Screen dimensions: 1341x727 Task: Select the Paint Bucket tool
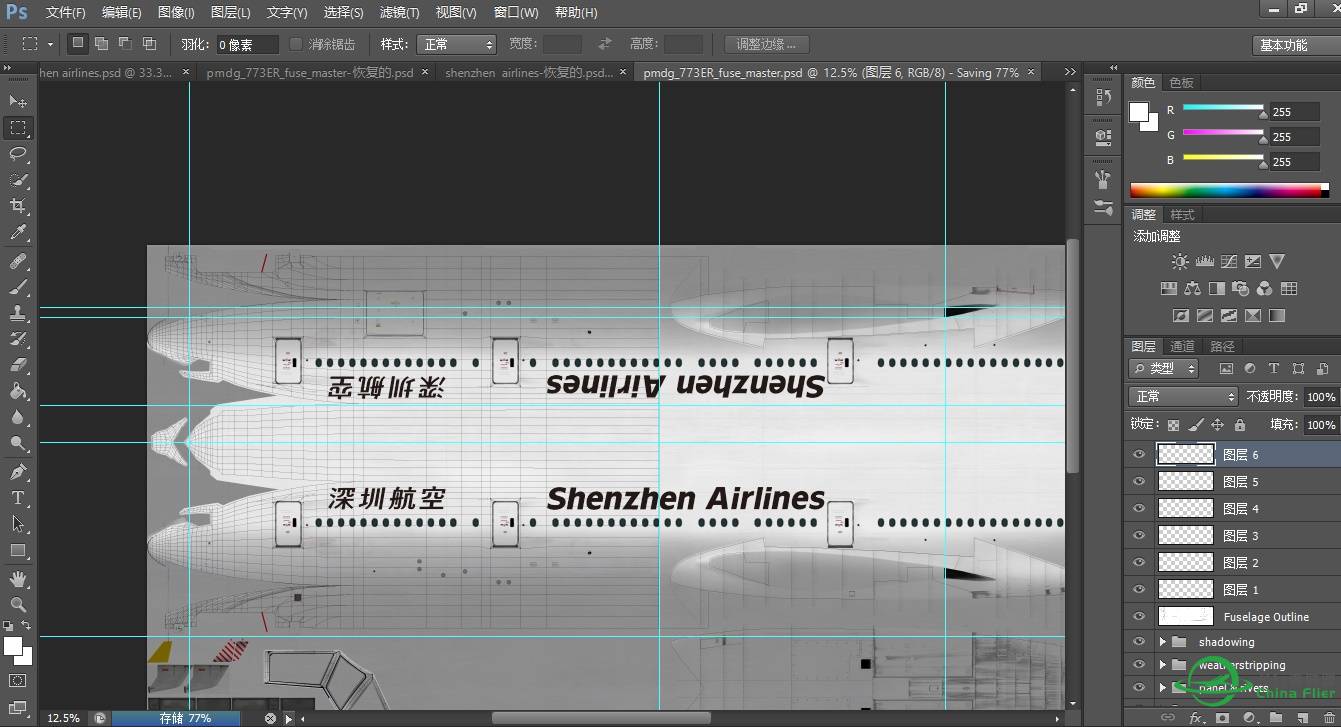pos(18,392)
